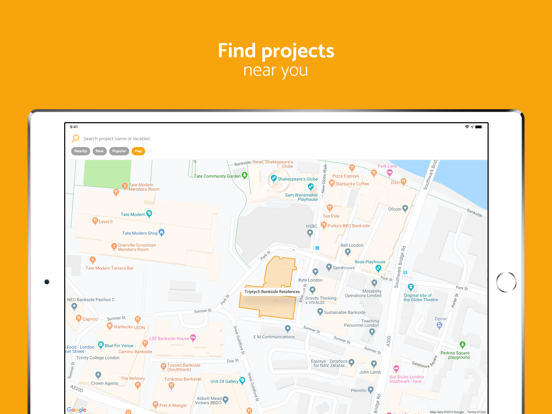This screenshot has width=552, height=414.
Task: Tap the Zizzi restaurant pin
Action: click(x=403, y=182)
